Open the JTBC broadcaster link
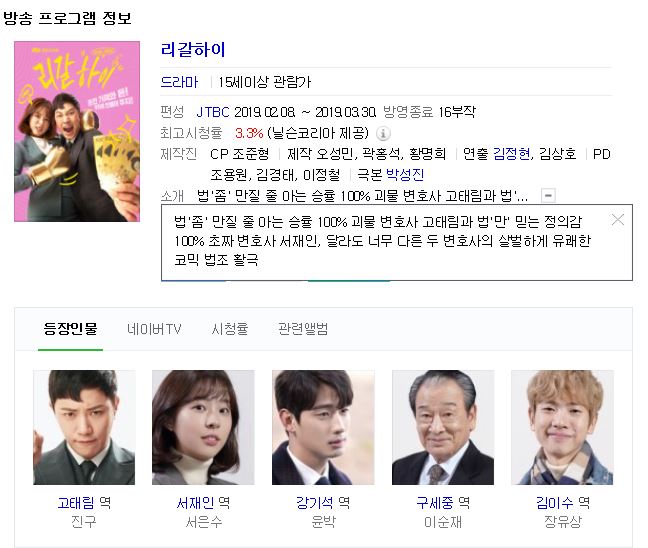The image size is (648, 548). coord(212,112)
